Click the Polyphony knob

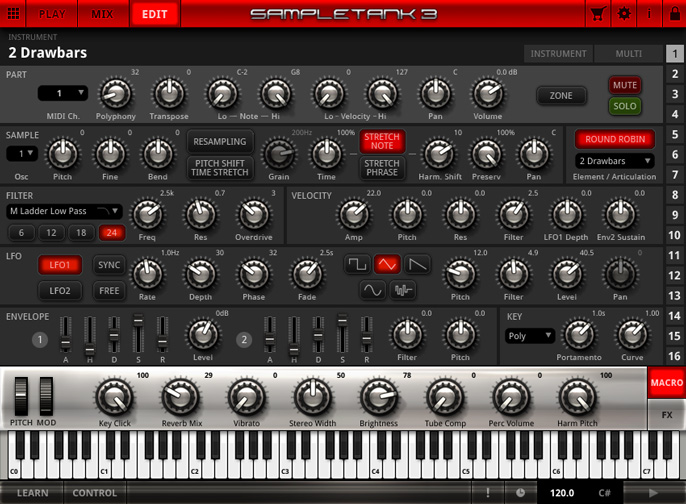click(116, 94)
